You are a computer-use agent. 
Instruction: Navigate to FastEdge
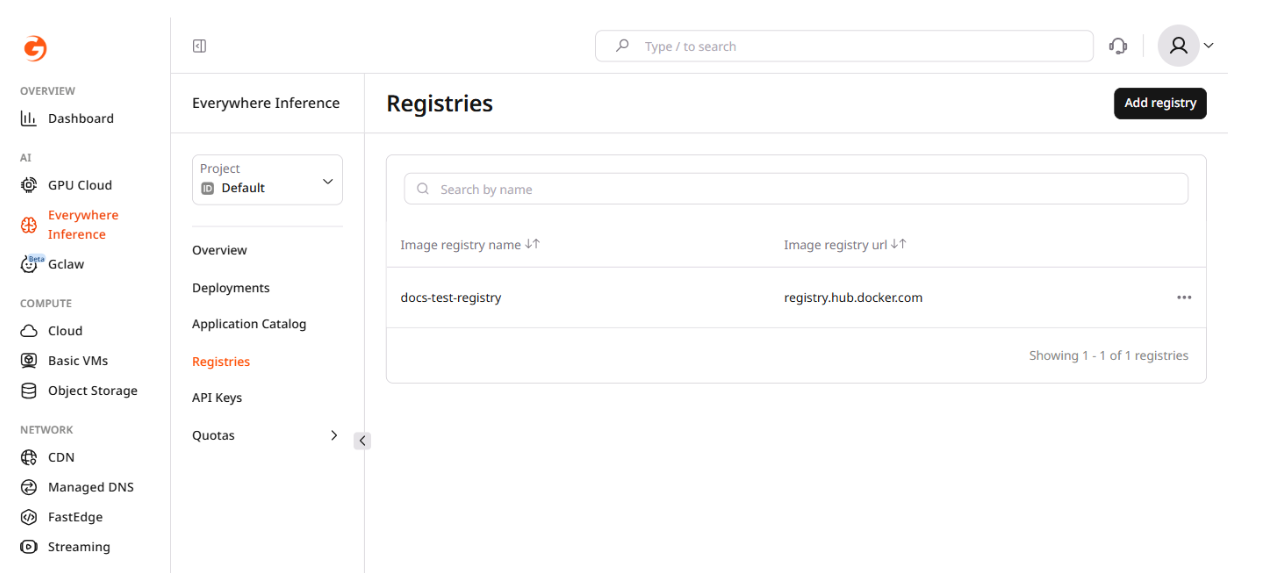coord(75,517)
